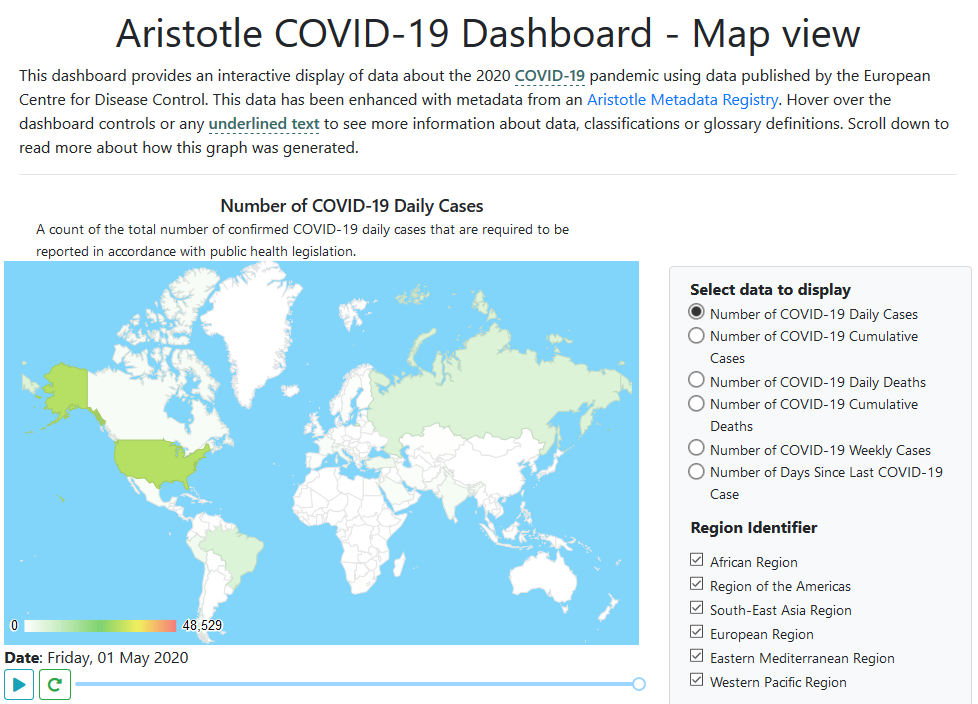
Task: Select Number of COVID-19 Cumulative Cases option
Action: click(x=697, y=336)
